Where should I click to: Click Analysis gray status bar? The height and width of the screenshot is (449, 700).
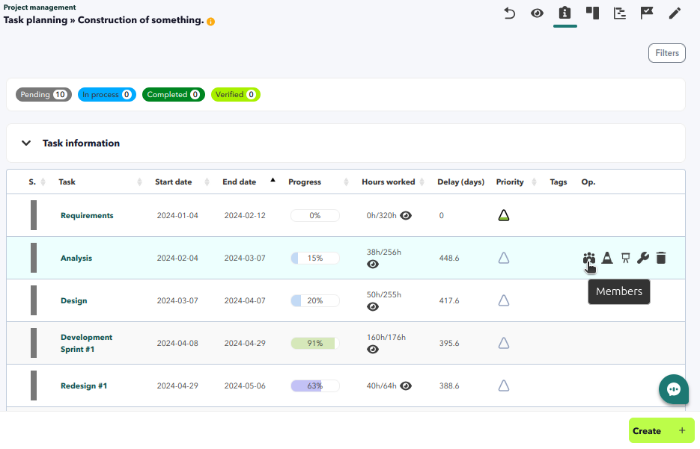point(33,258)
